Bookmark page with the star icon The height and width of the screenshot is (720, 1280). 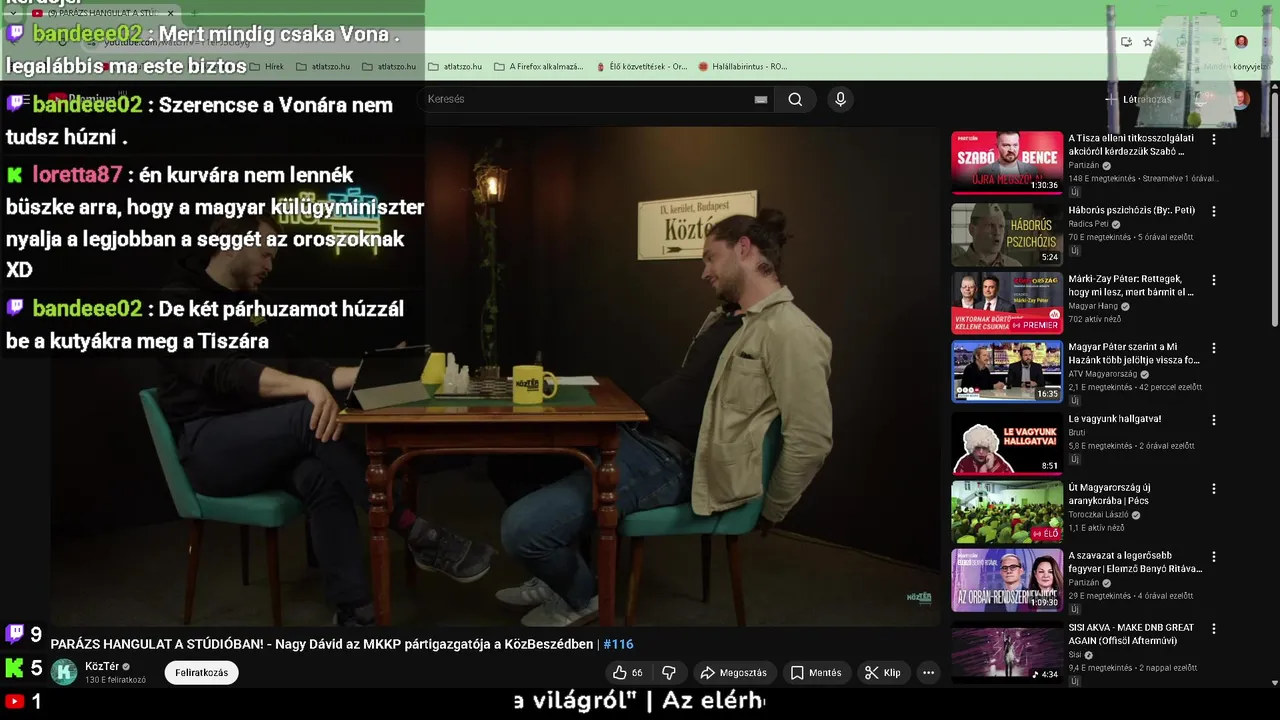[x=1148, y=42]
